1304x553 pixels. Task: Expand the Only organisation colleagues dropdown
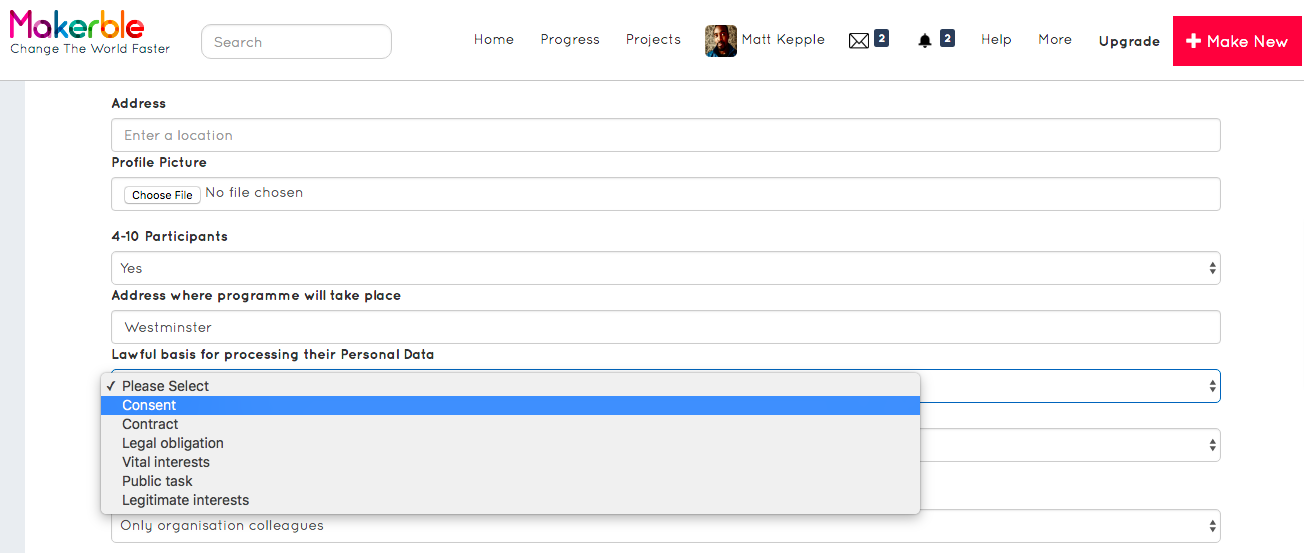point(666,525)
